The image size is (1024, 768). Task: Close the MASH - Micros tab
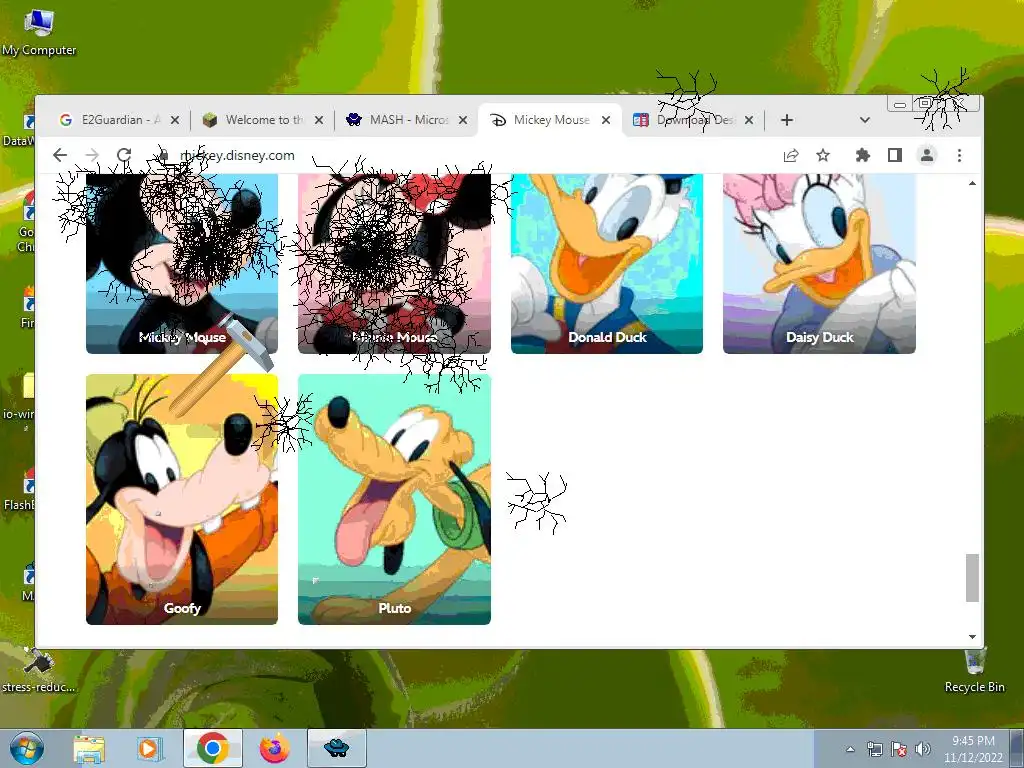463,120
